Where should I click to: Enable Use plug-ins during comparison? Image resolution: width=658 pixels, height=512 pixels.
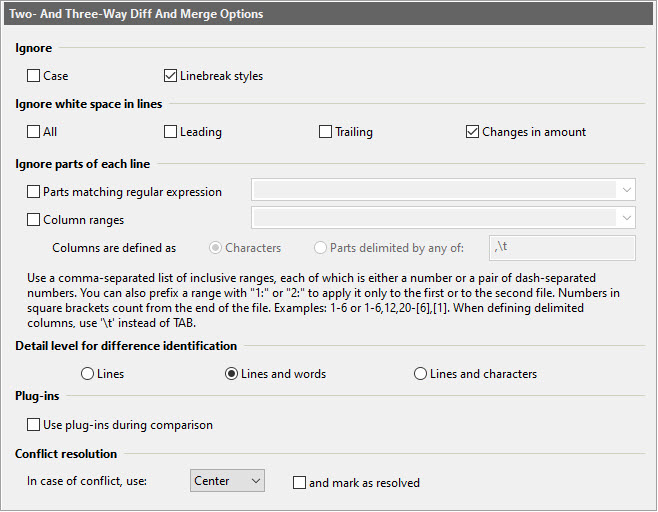coord(35,425)
